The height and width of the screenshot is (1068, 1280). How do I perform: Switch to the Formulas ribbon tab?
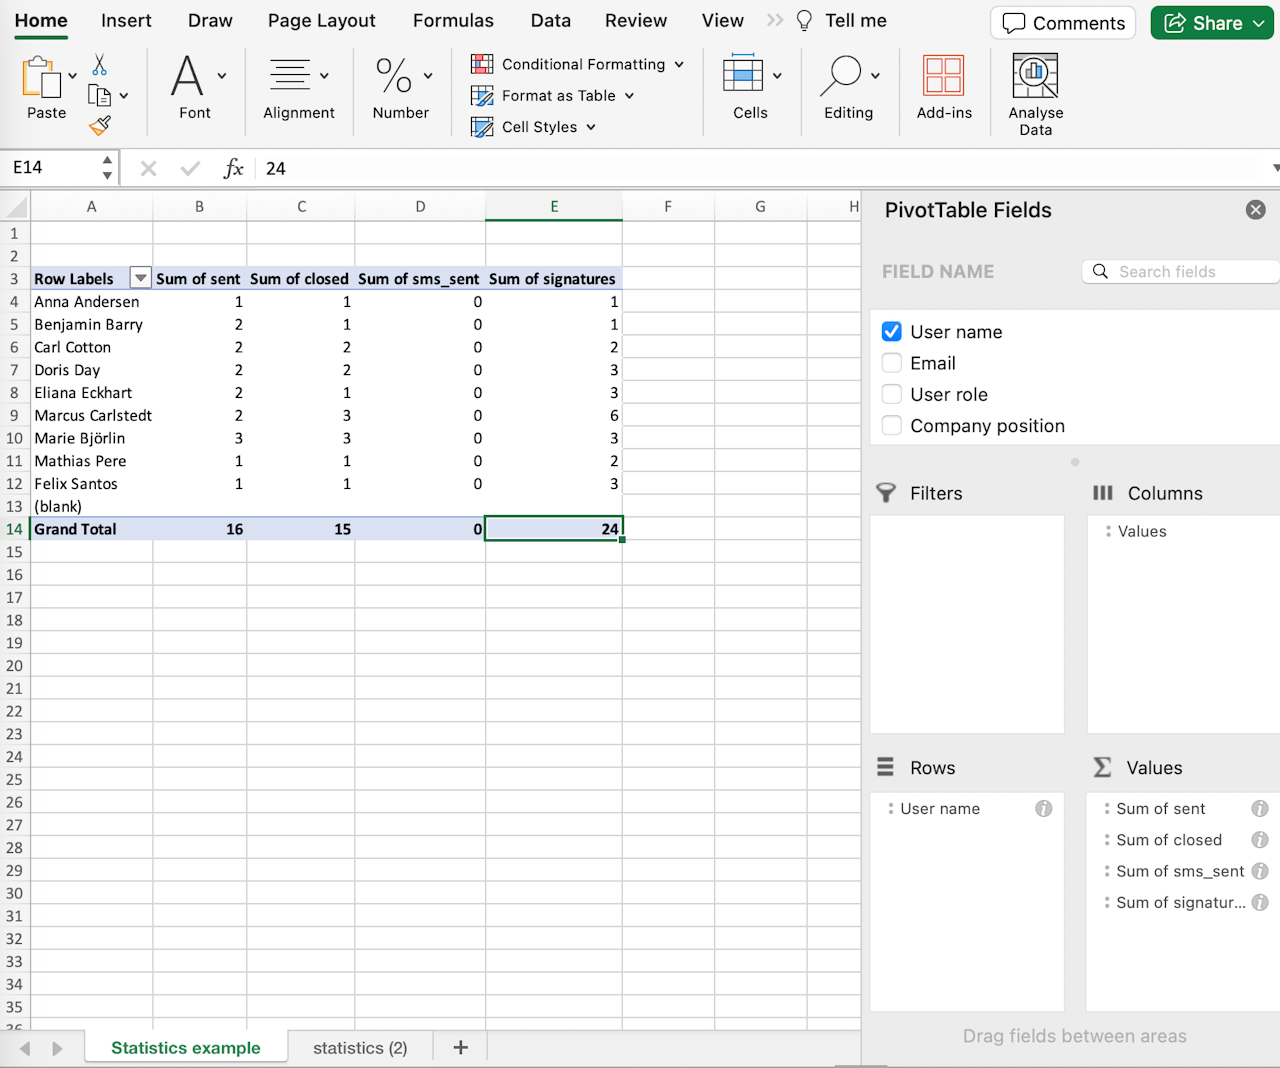click(453, 21)
